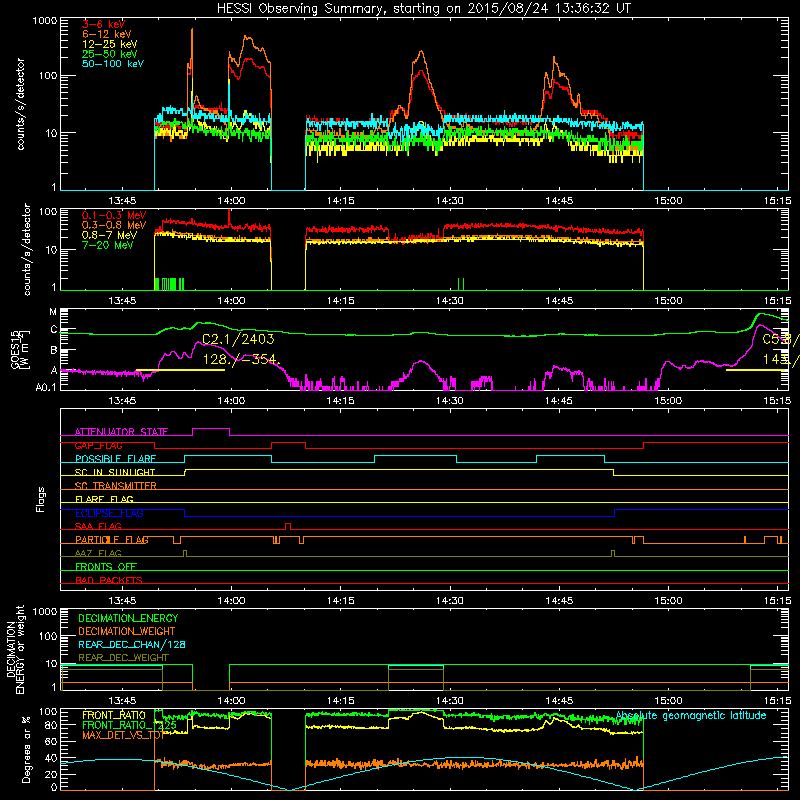Select the 0.1-0.3 MeV legend label
This screenshot has width=800, height=800.
pyautogui.click(x=114, y=215)
